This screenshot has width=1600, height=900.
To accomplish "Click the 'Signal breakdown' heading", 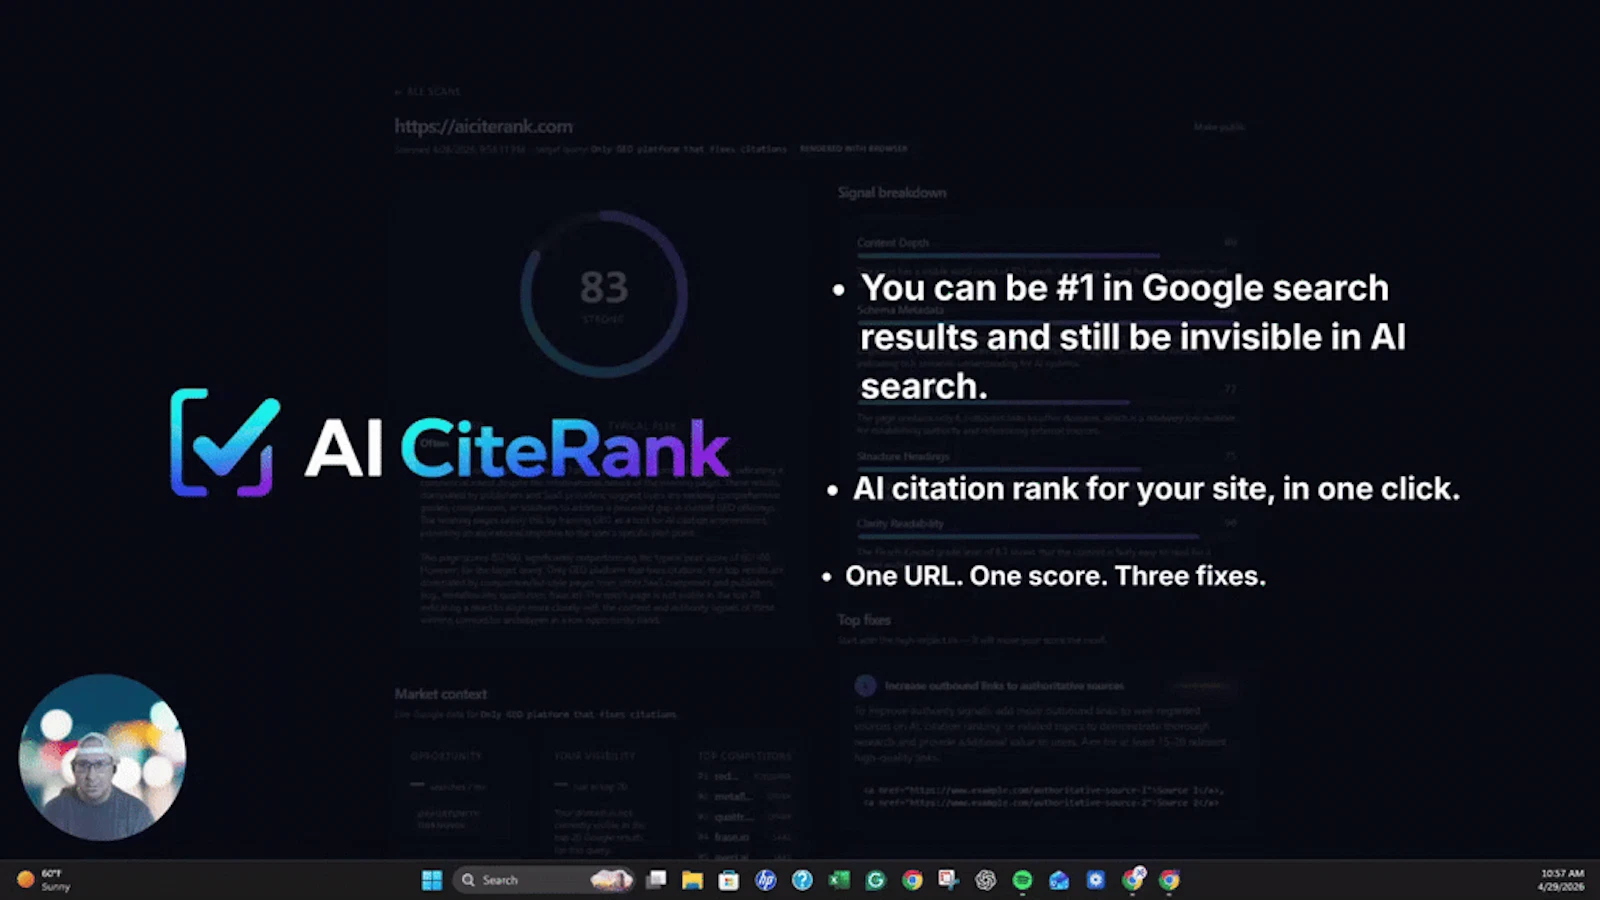I will tap(892, 192).
